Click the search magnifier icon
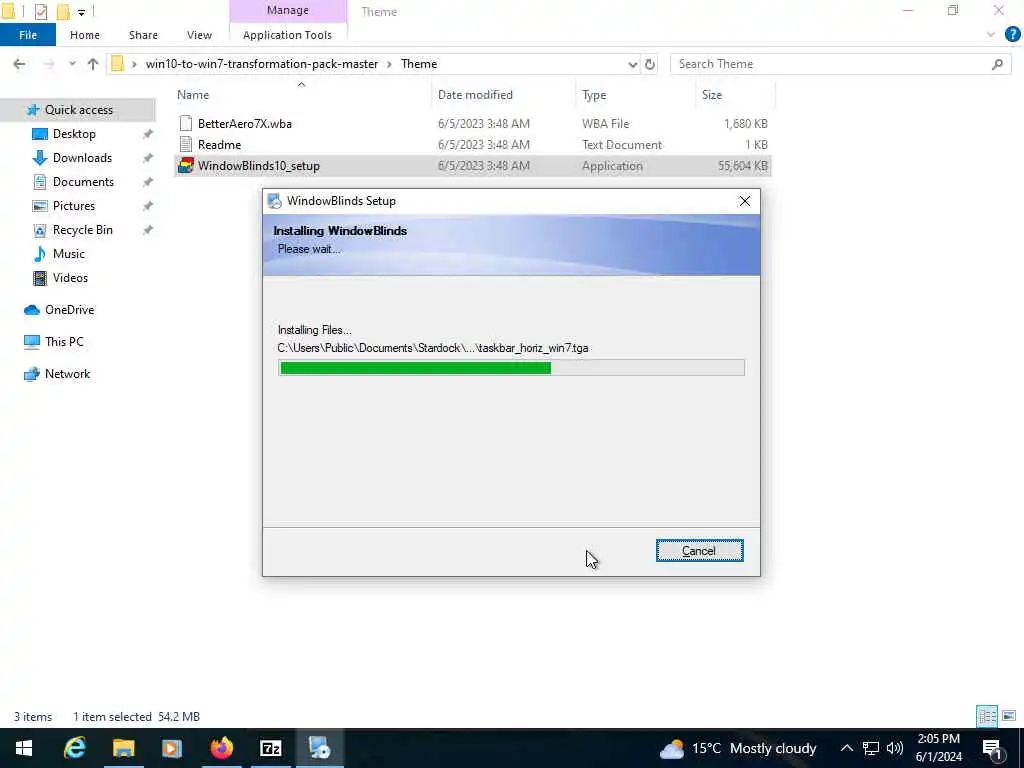Viewport: 1024px width, 768px height. tap(997, 64)
